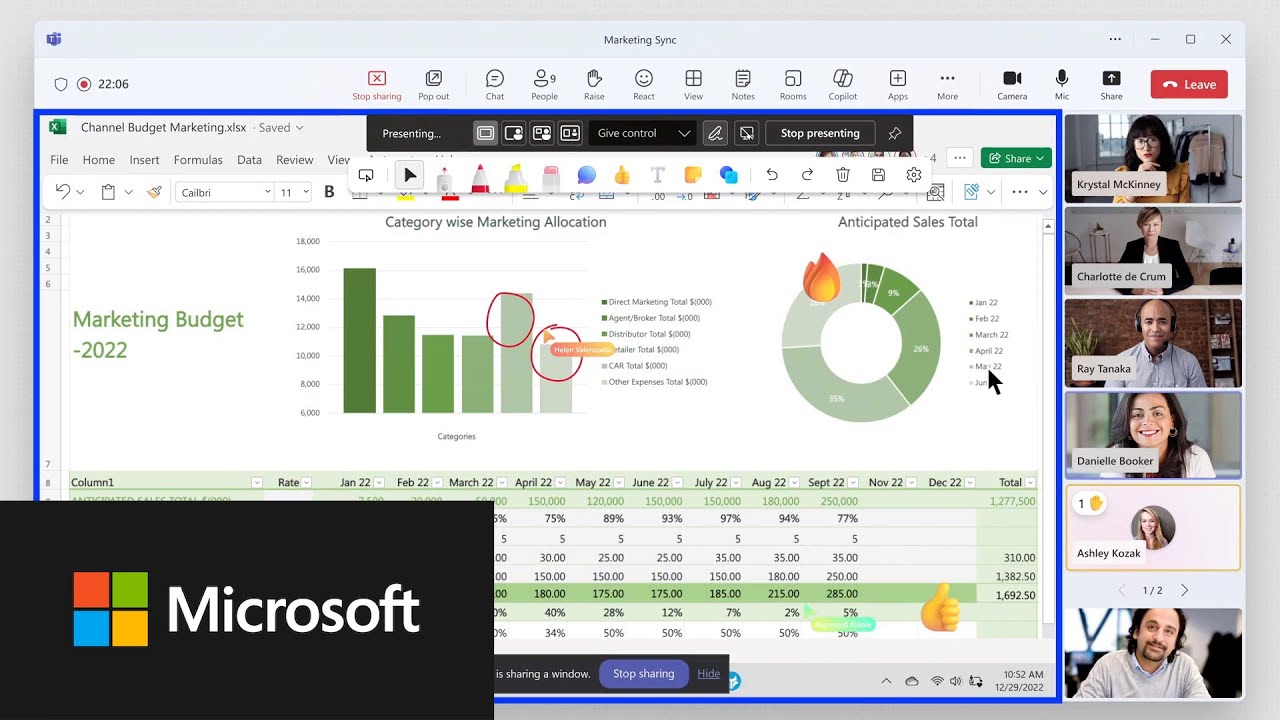Select the pink eraser tool
Screen dimensions: 1280x720
click(x=550, y=178)
